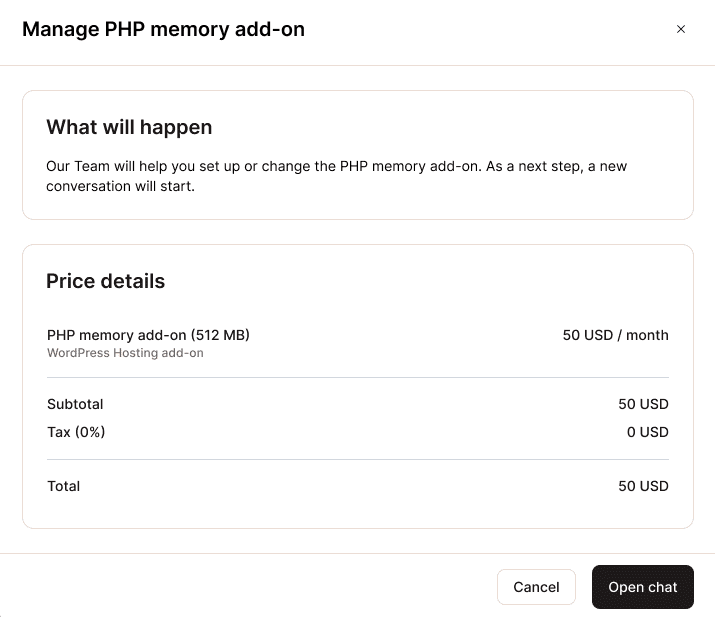
Task: Click the divider line above Subtotal
Action: coord(357,377)
